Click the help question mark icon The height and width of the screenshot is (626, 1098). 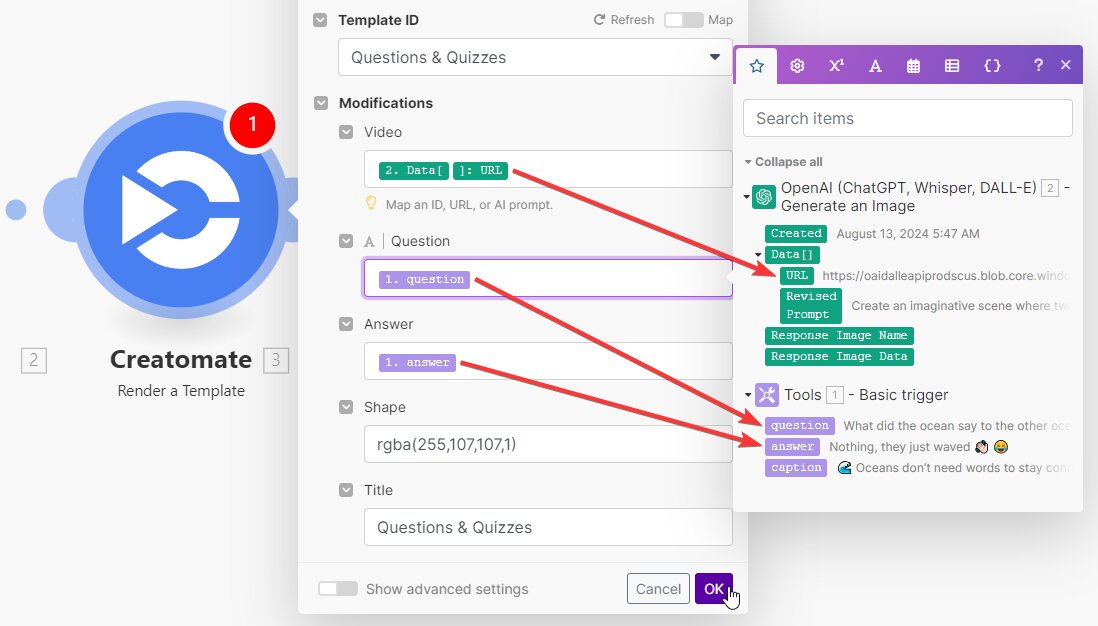click(x=1038, y=64)
